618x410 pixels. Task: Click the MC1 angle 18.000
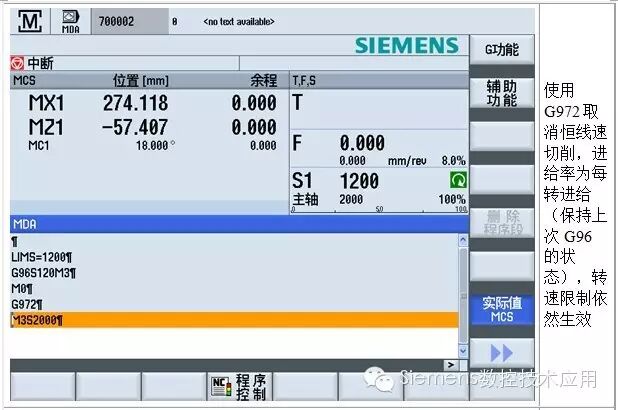pyautogui.click(x=154, y=145)
